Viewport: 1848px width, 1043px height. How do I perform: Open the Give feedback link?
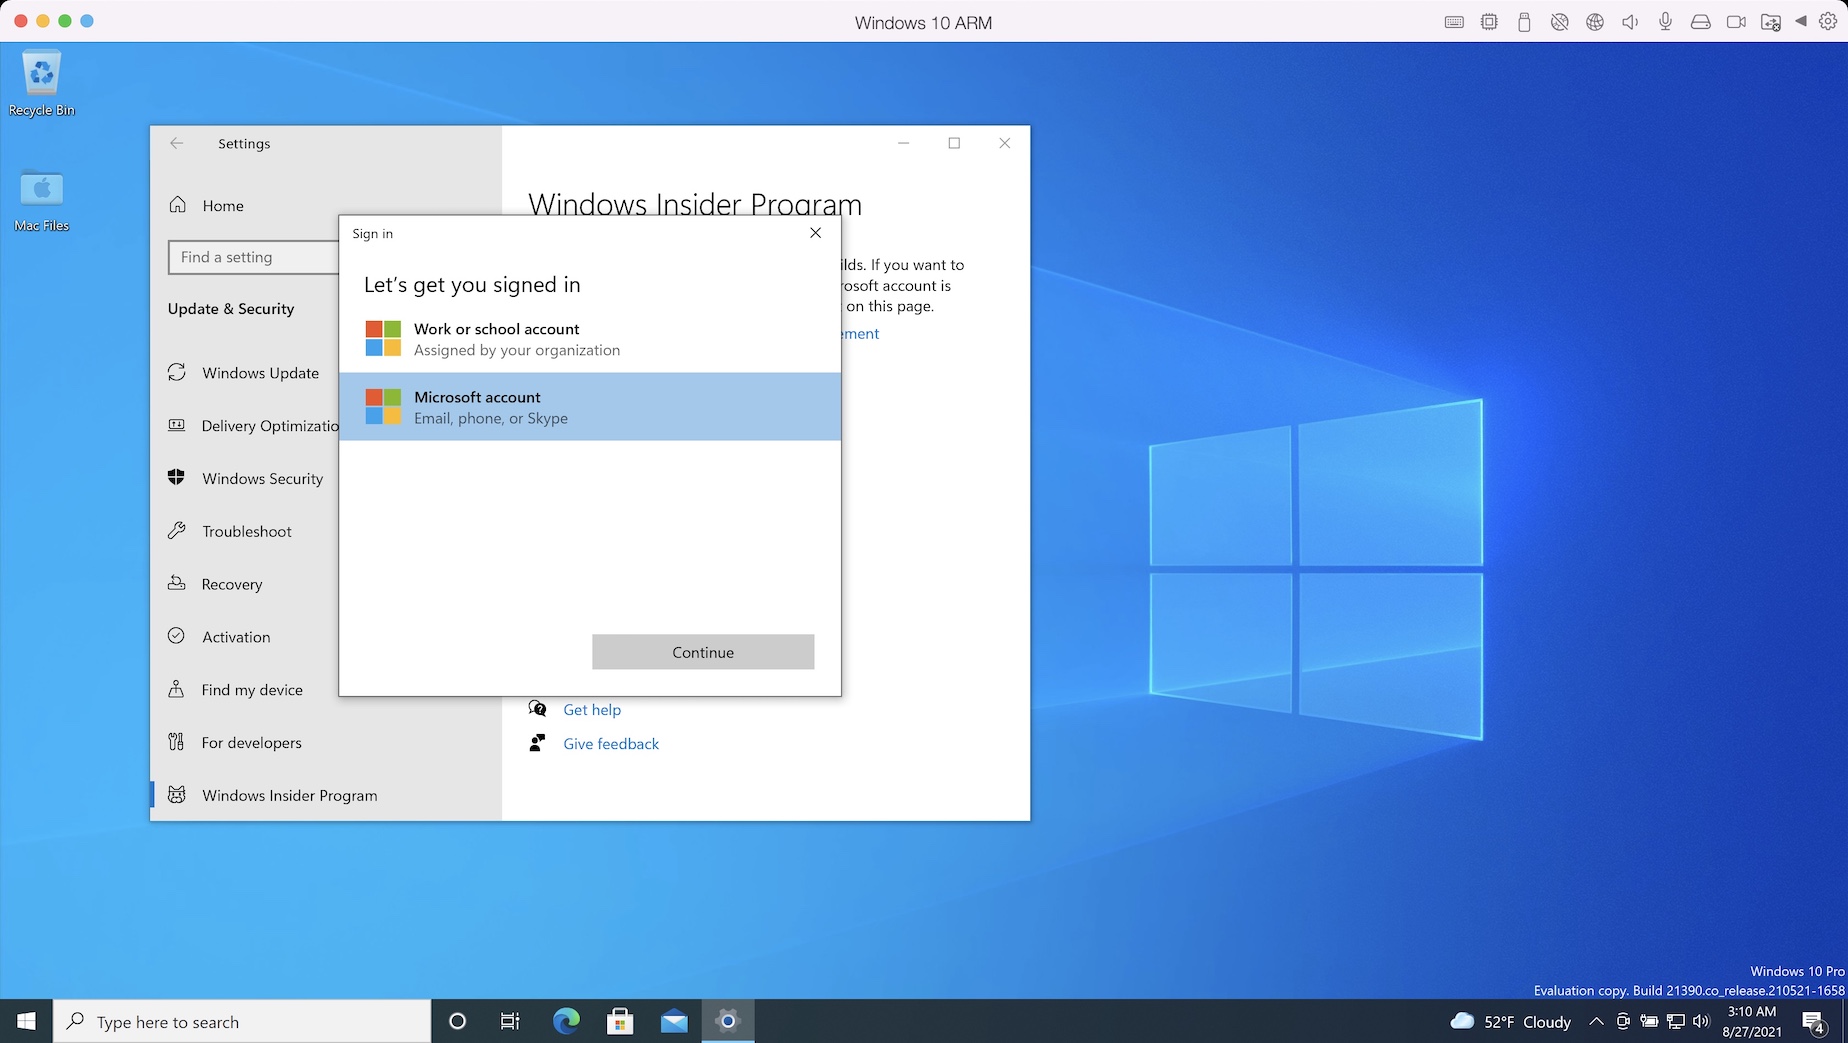tap(611, 744)
